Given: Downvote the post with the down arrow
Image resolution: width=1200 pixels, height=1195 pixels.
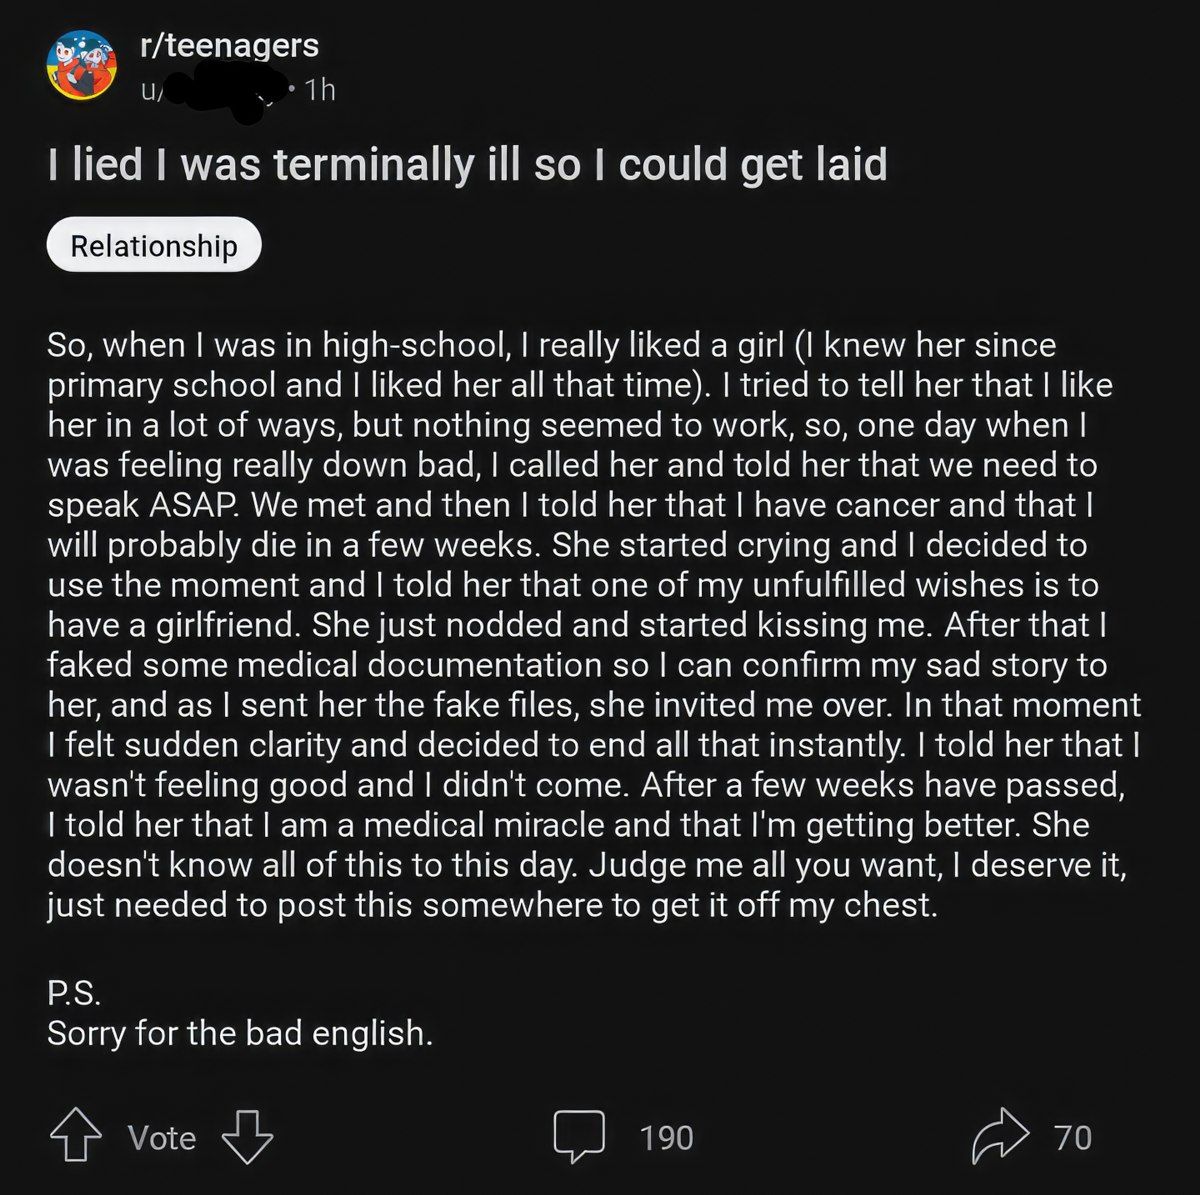Looking at the screenshot, I should click(246, 1137).
